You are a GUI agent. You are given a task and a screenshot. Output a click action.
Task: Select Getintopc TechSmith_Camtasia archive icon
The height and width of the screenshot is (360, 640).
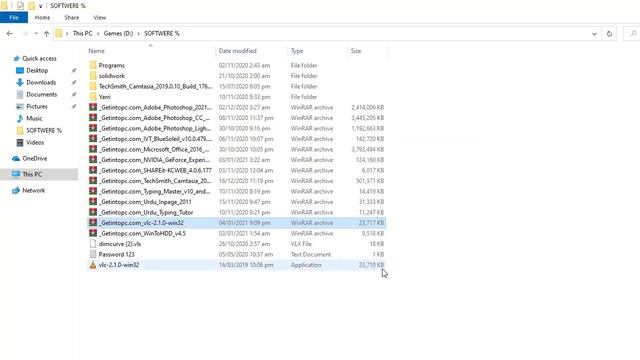coord(93,181)
